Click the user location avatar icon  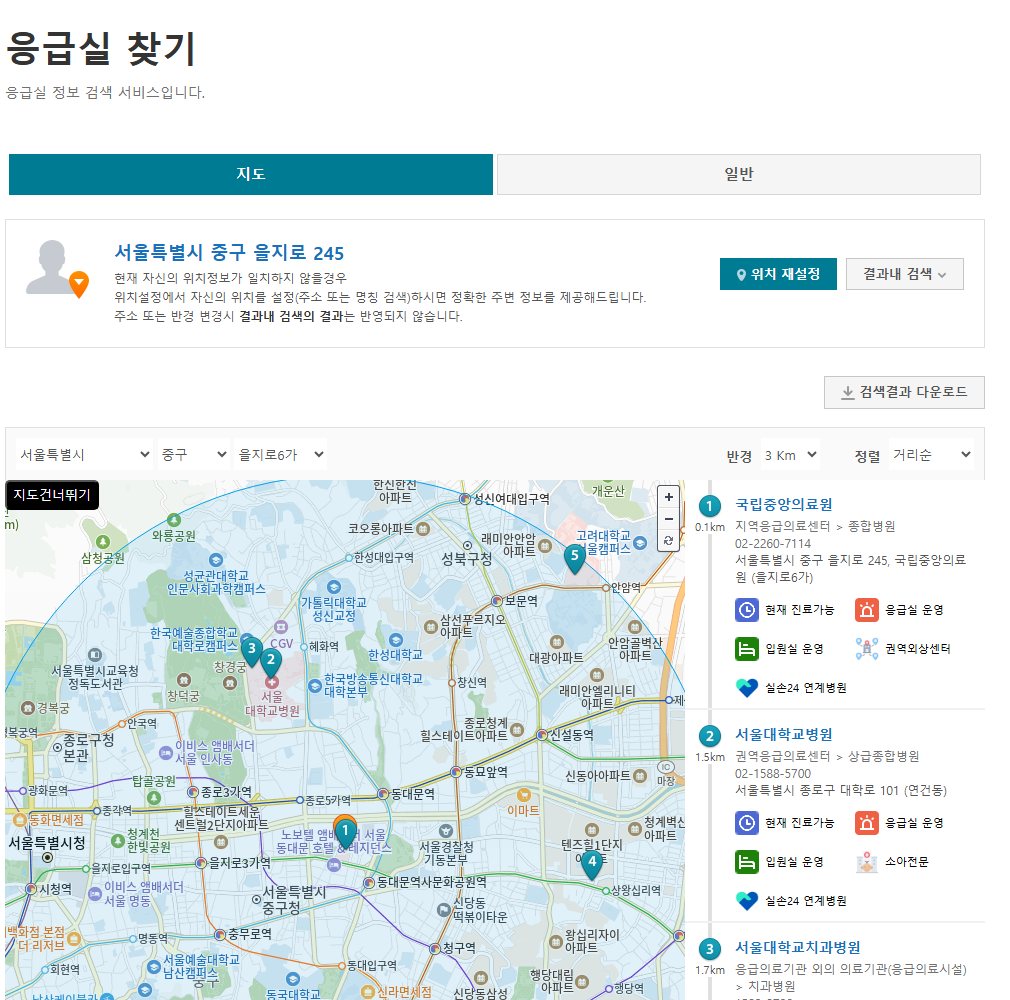pos(57,269)
